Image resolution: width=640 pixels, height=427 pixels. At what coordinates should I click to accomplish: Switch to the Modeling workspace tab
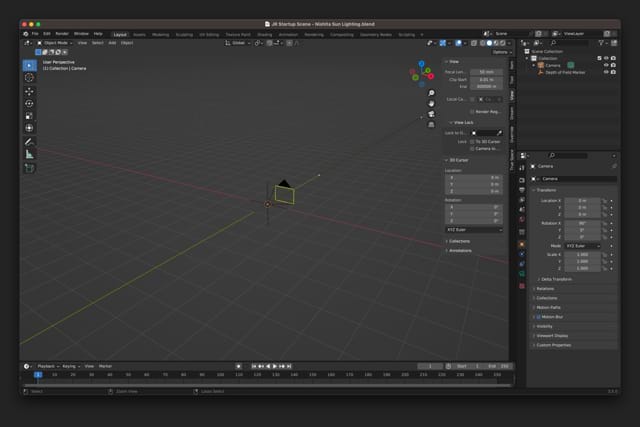(160, 33)
